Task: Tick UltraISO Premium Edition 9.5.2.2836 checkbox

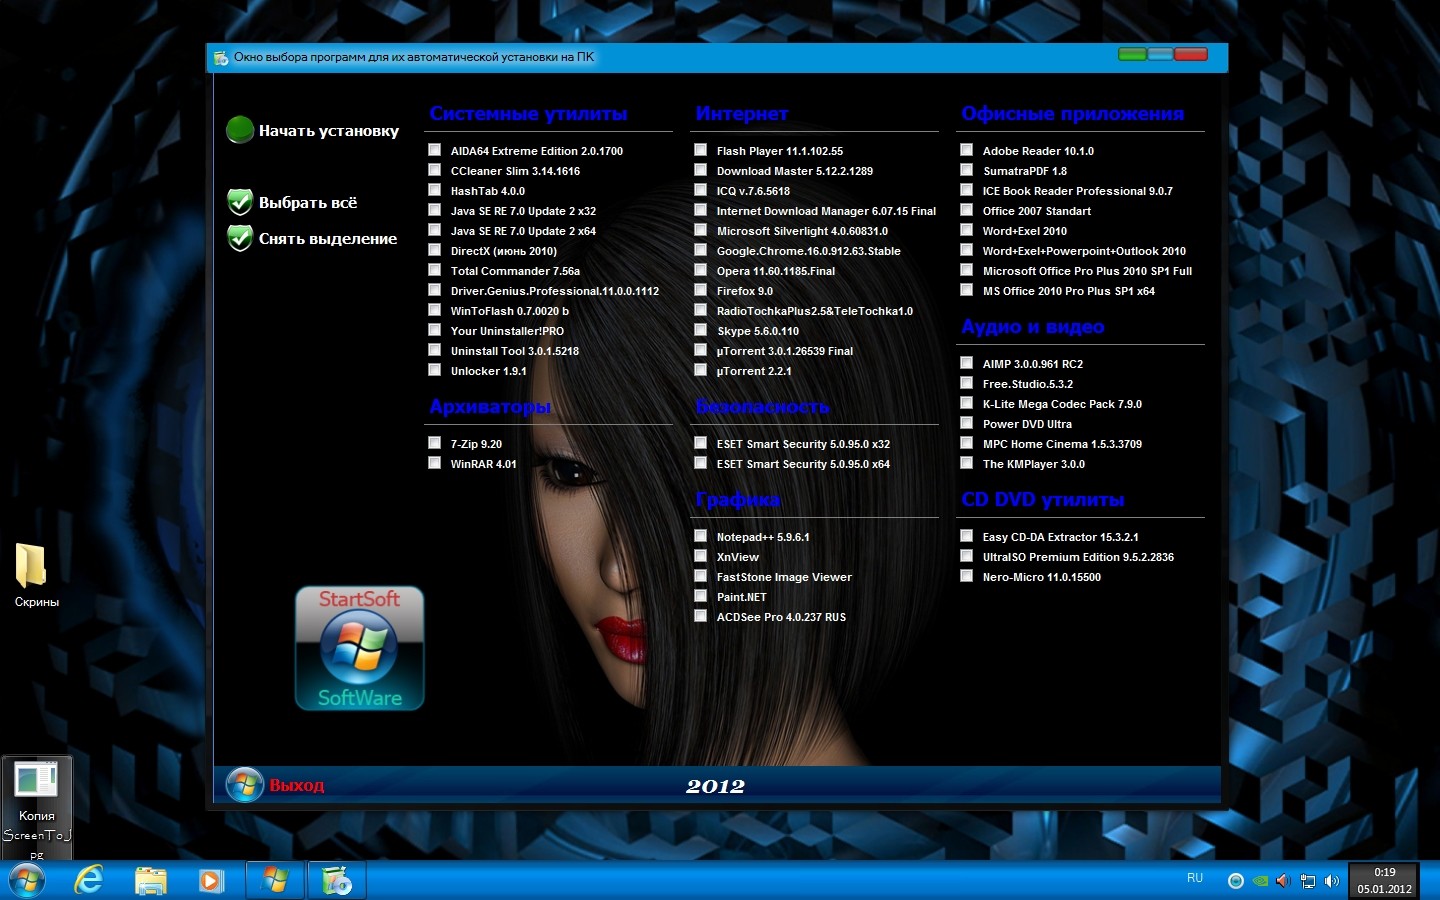Action: coord(967,556)
